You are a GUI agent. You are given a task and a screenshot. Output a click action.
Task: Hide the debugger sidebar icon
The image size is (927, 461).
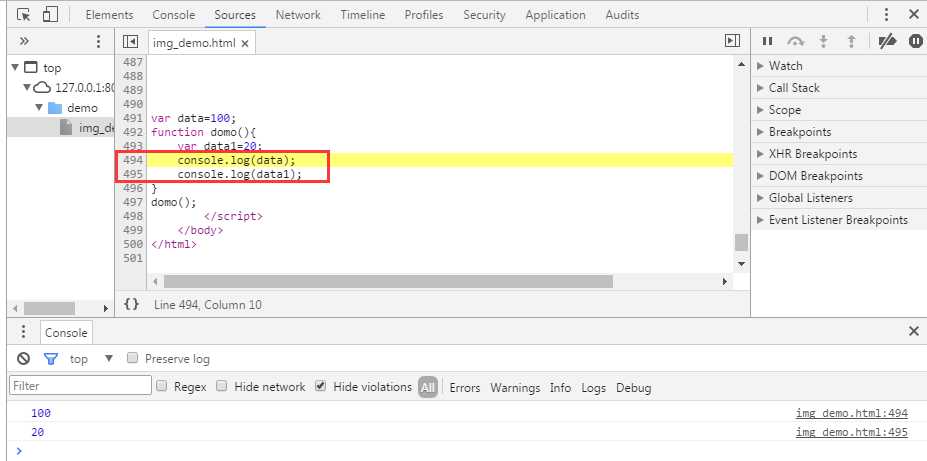[732, 41]
